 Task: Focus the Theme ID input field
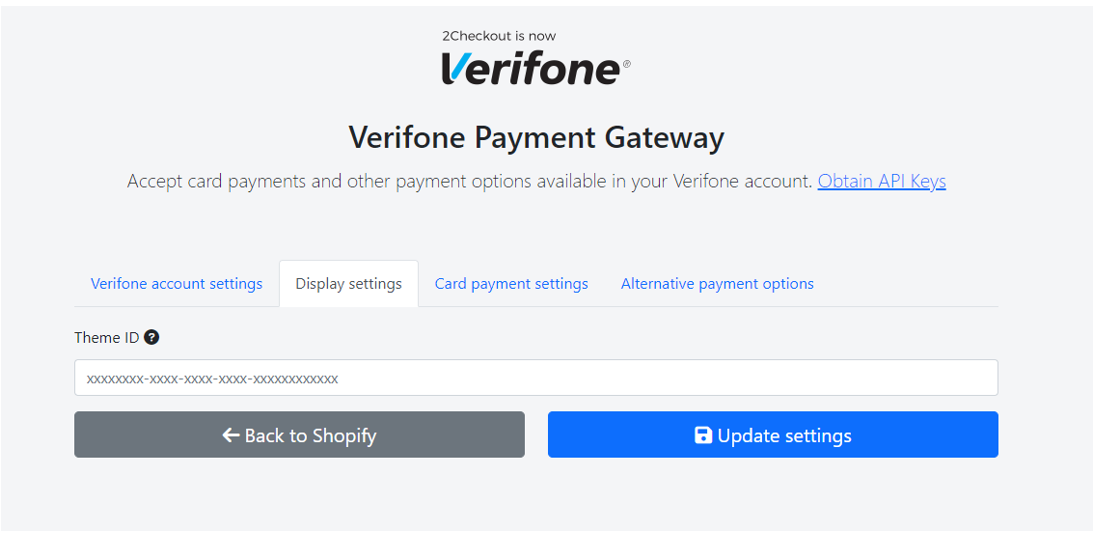[x=536, y=378]
